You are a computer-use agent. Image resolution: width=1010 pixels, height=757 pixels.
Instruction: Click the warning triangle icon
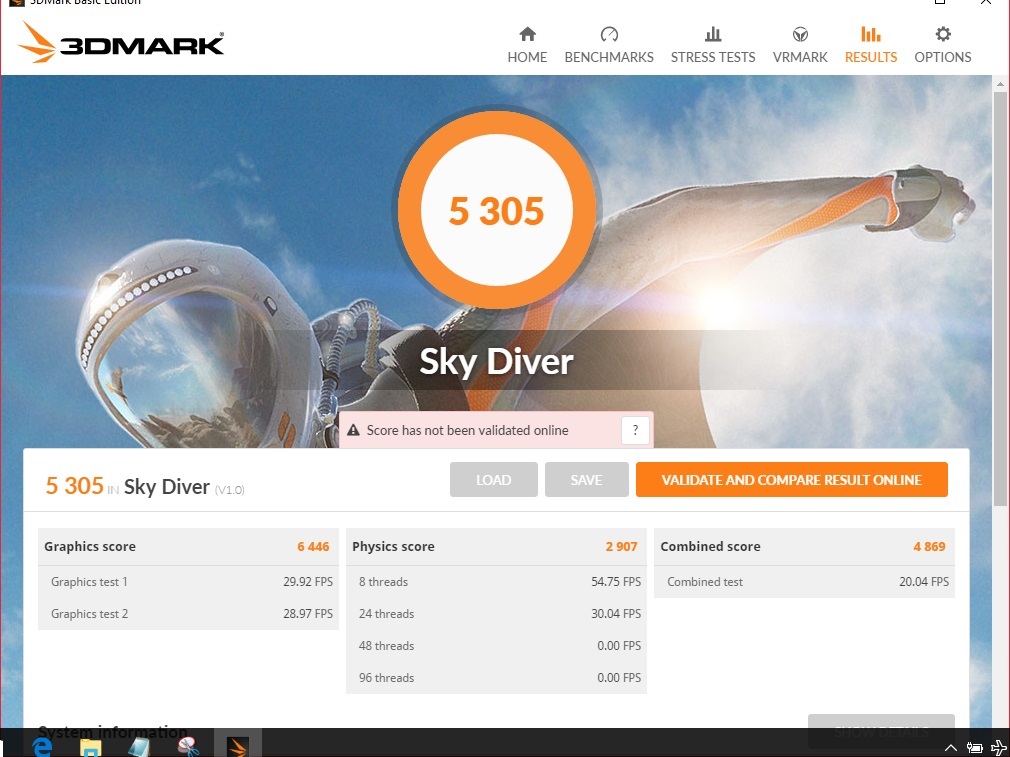tap(353, 430)
